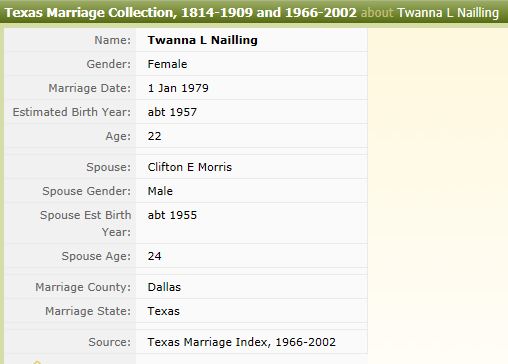
Task: Click the Texas Marriage Collection page title
Action: [180, 13]
